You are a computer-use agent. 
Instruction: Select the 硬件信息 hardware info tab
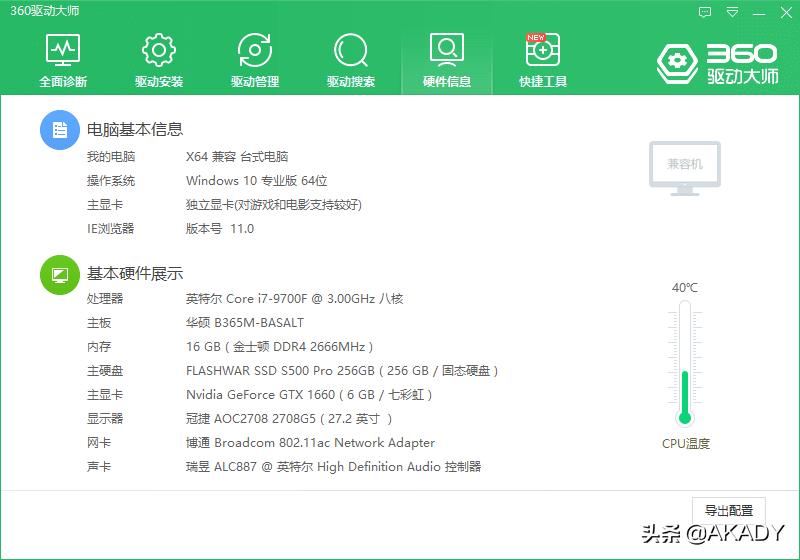446,60
